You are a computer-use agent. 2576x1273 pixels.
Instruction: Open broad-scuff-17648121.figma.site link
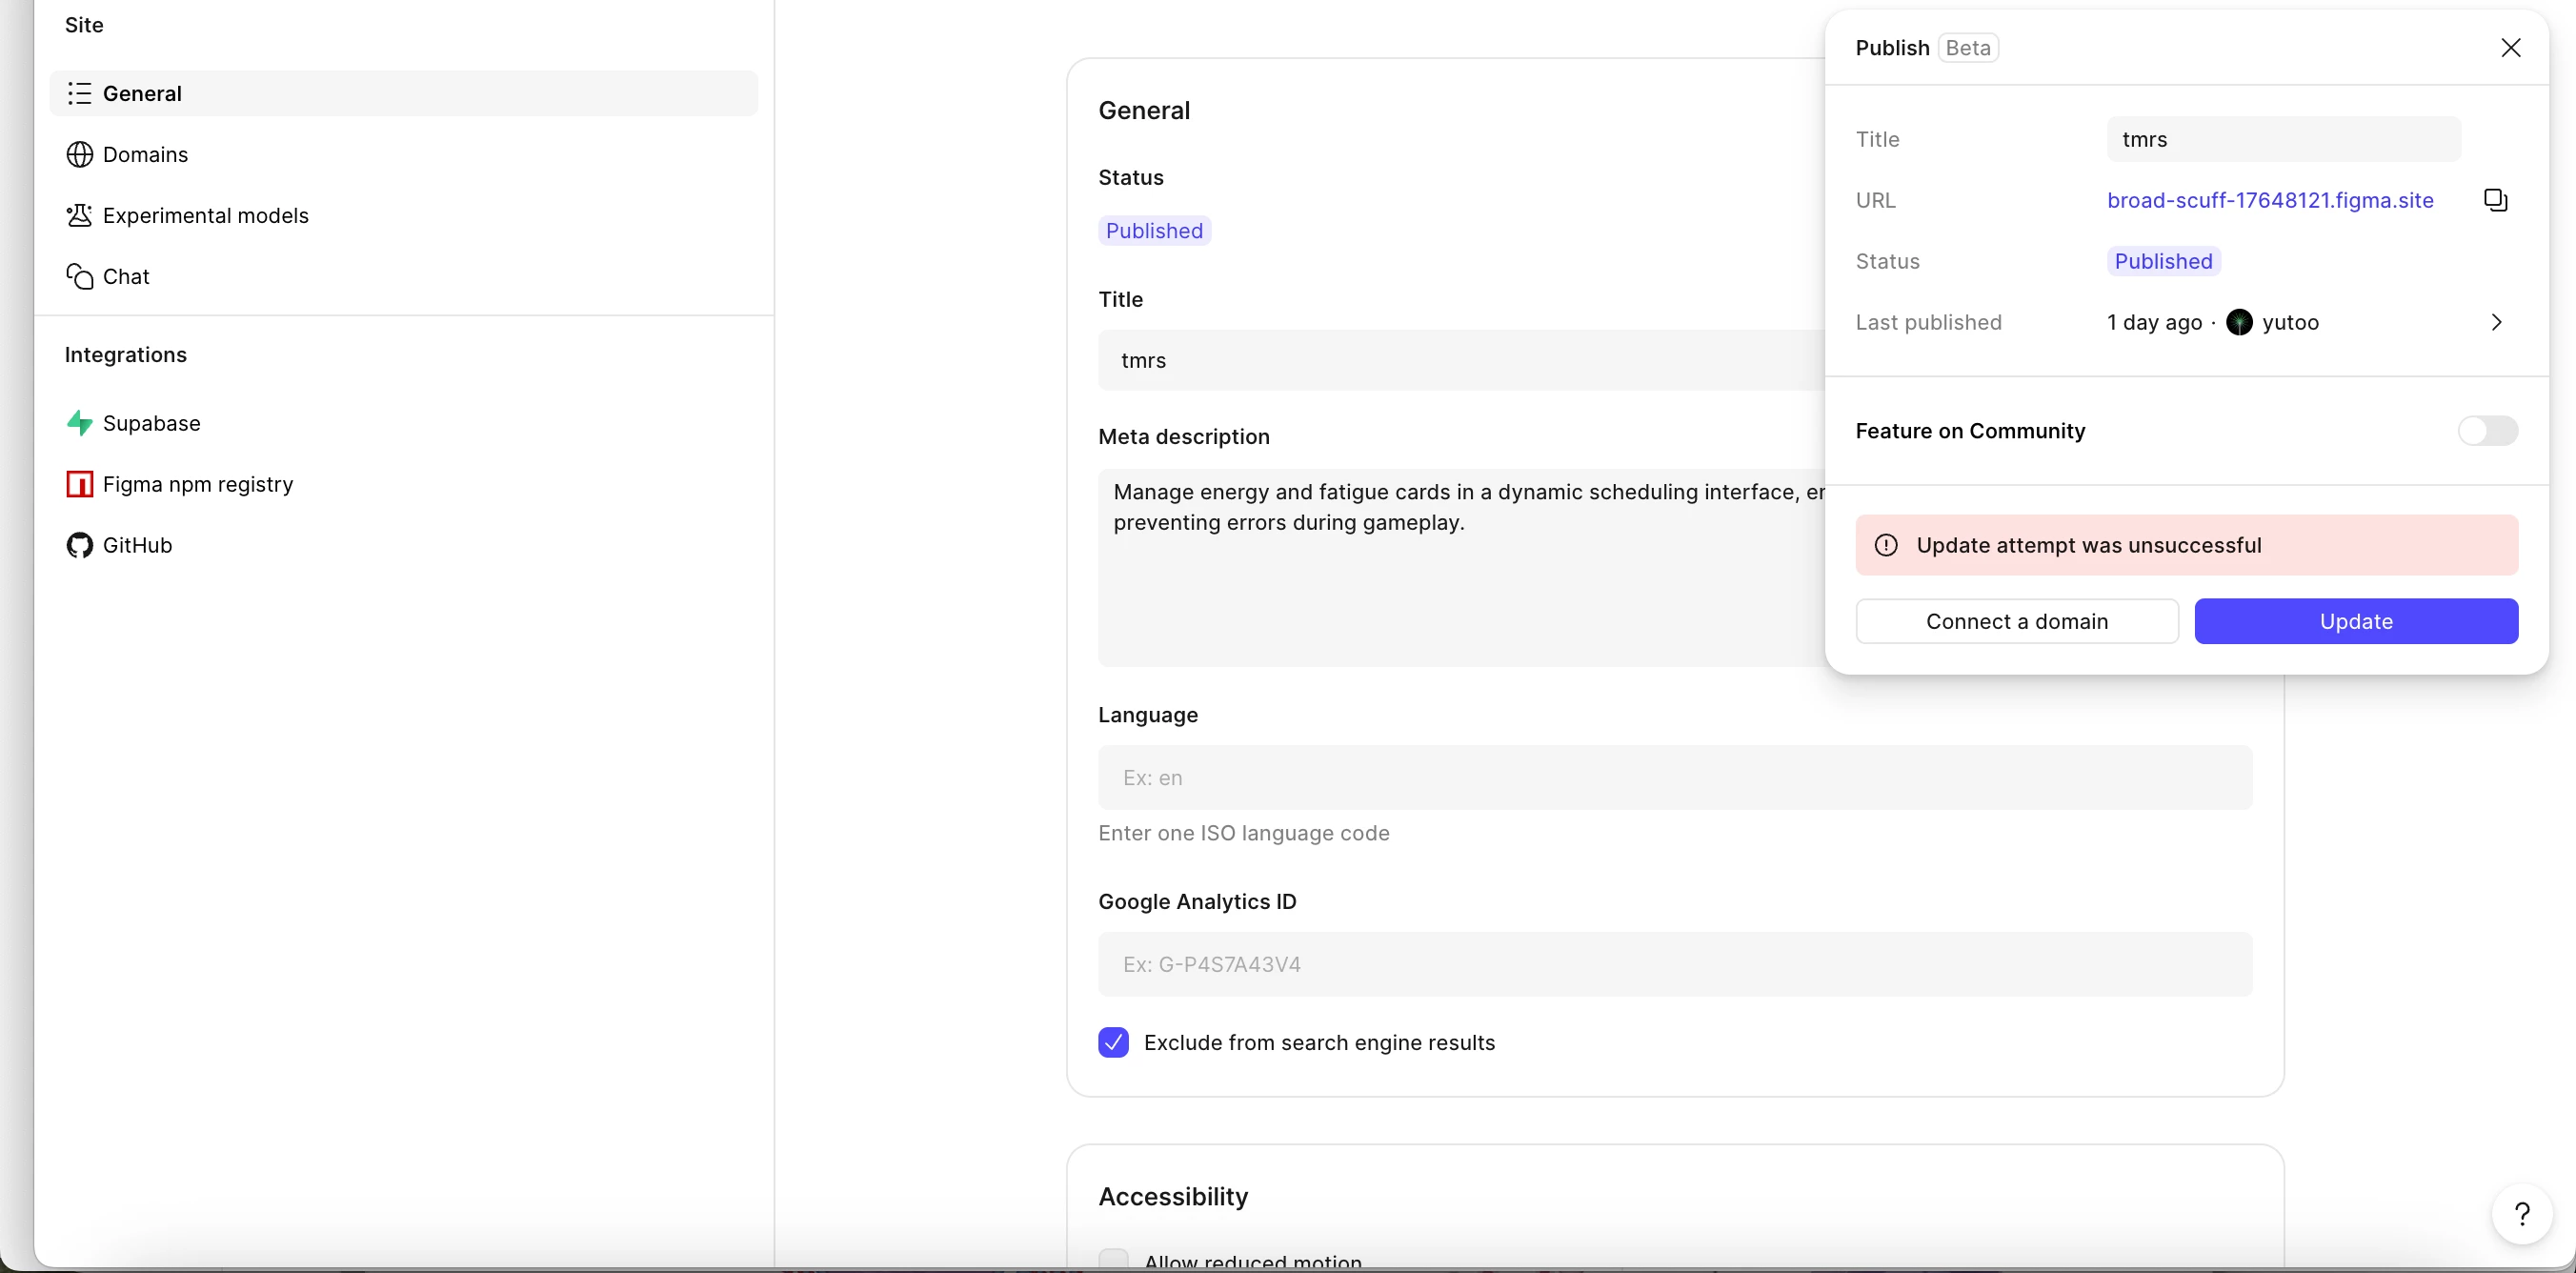click(x=2269, y=200)
